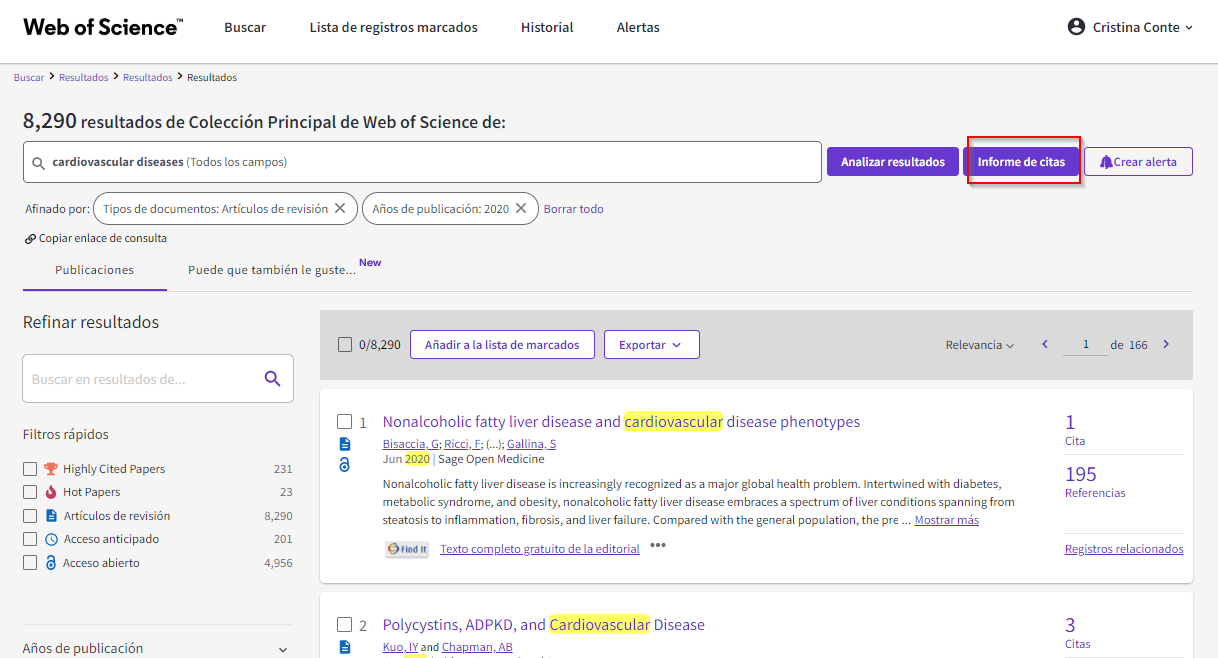Viewport: 1218px width, 658px height.
Task: Check the Acceso abierto filter
Action: 30,563
